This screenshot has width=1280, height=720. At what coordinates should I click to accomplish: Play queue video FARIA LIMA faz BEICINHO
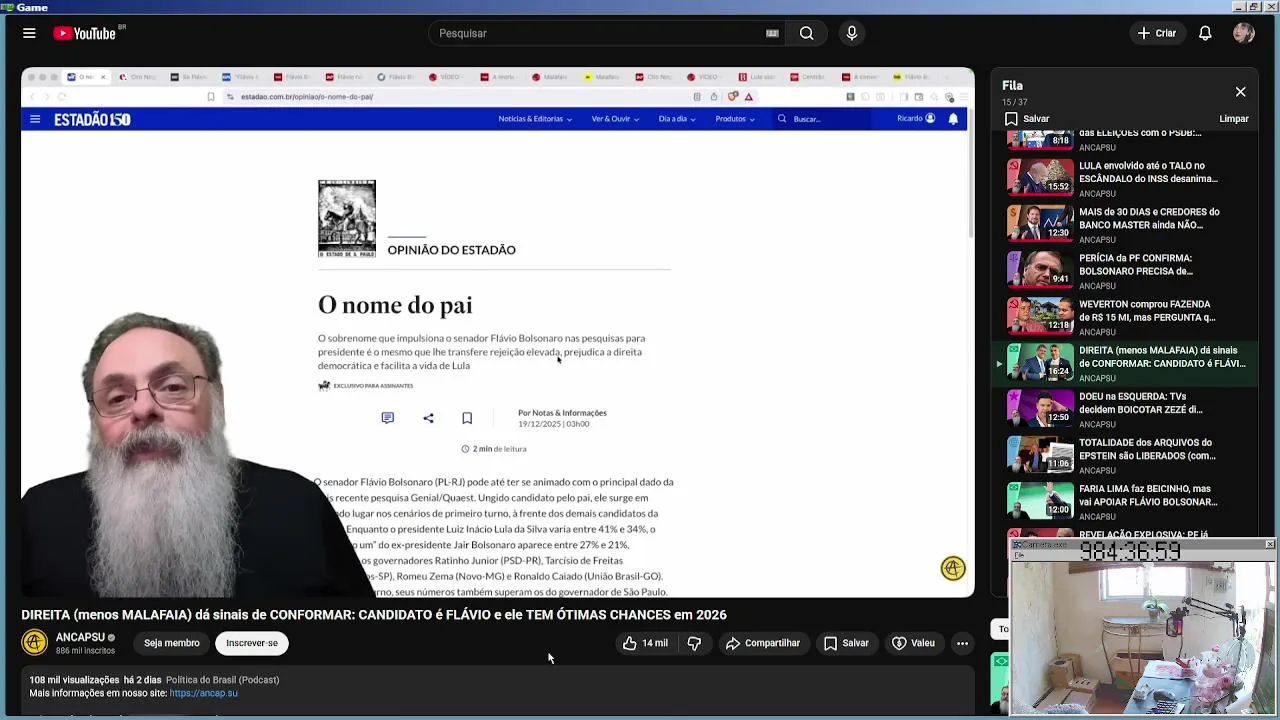(1127, 501)
